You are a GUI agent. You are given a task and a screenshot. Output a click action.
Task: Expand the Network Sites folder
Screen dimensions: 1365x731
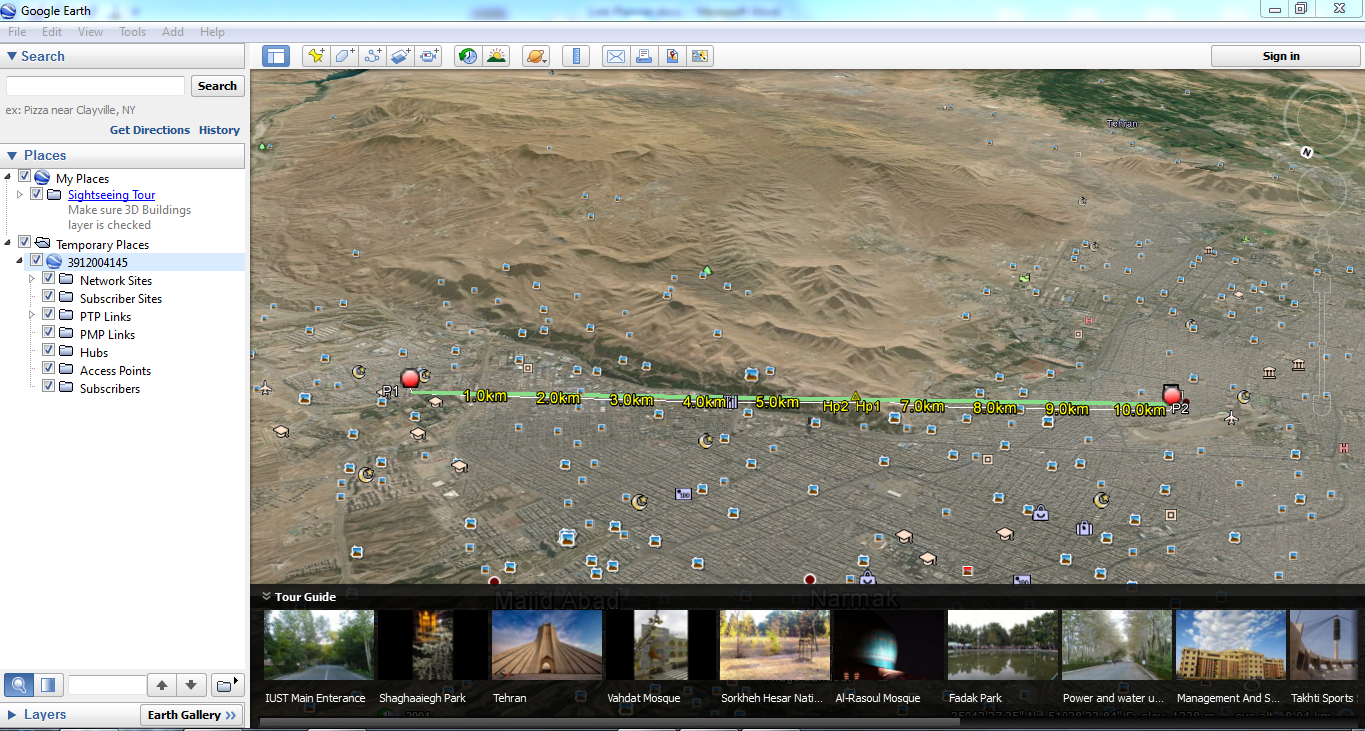[x=32, y=279]
